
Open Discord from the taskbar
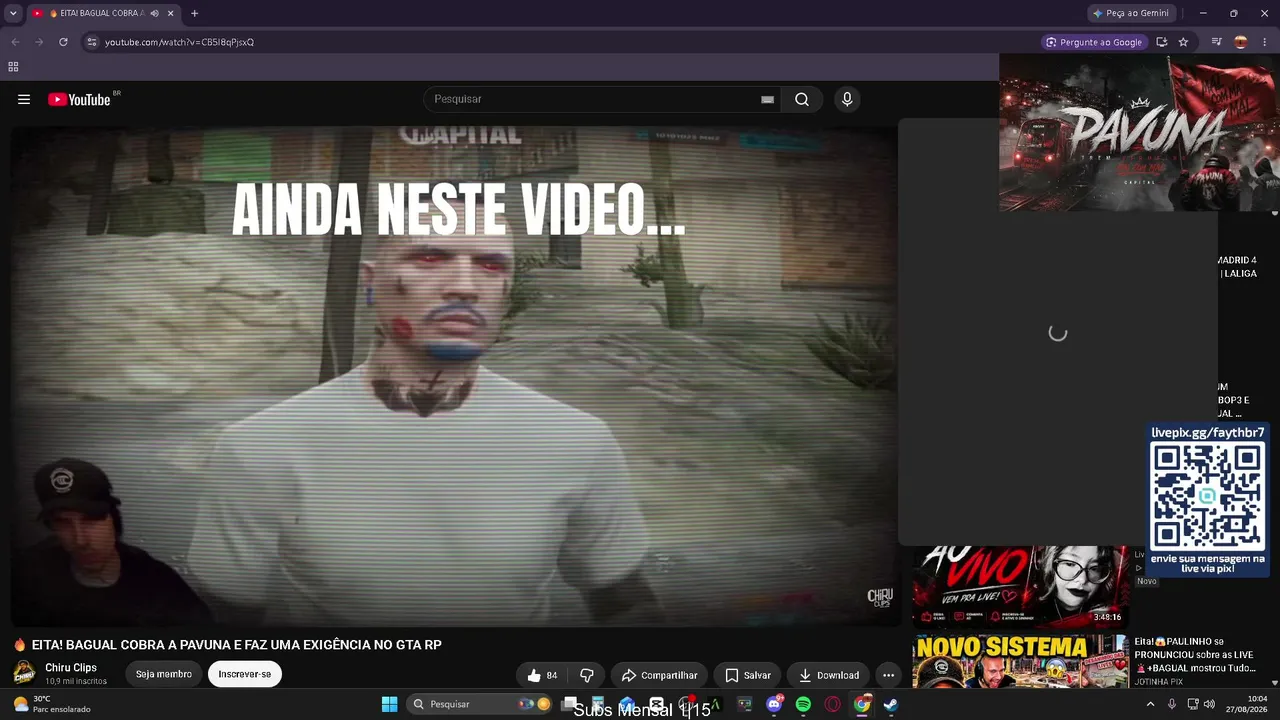pos(774,704)
